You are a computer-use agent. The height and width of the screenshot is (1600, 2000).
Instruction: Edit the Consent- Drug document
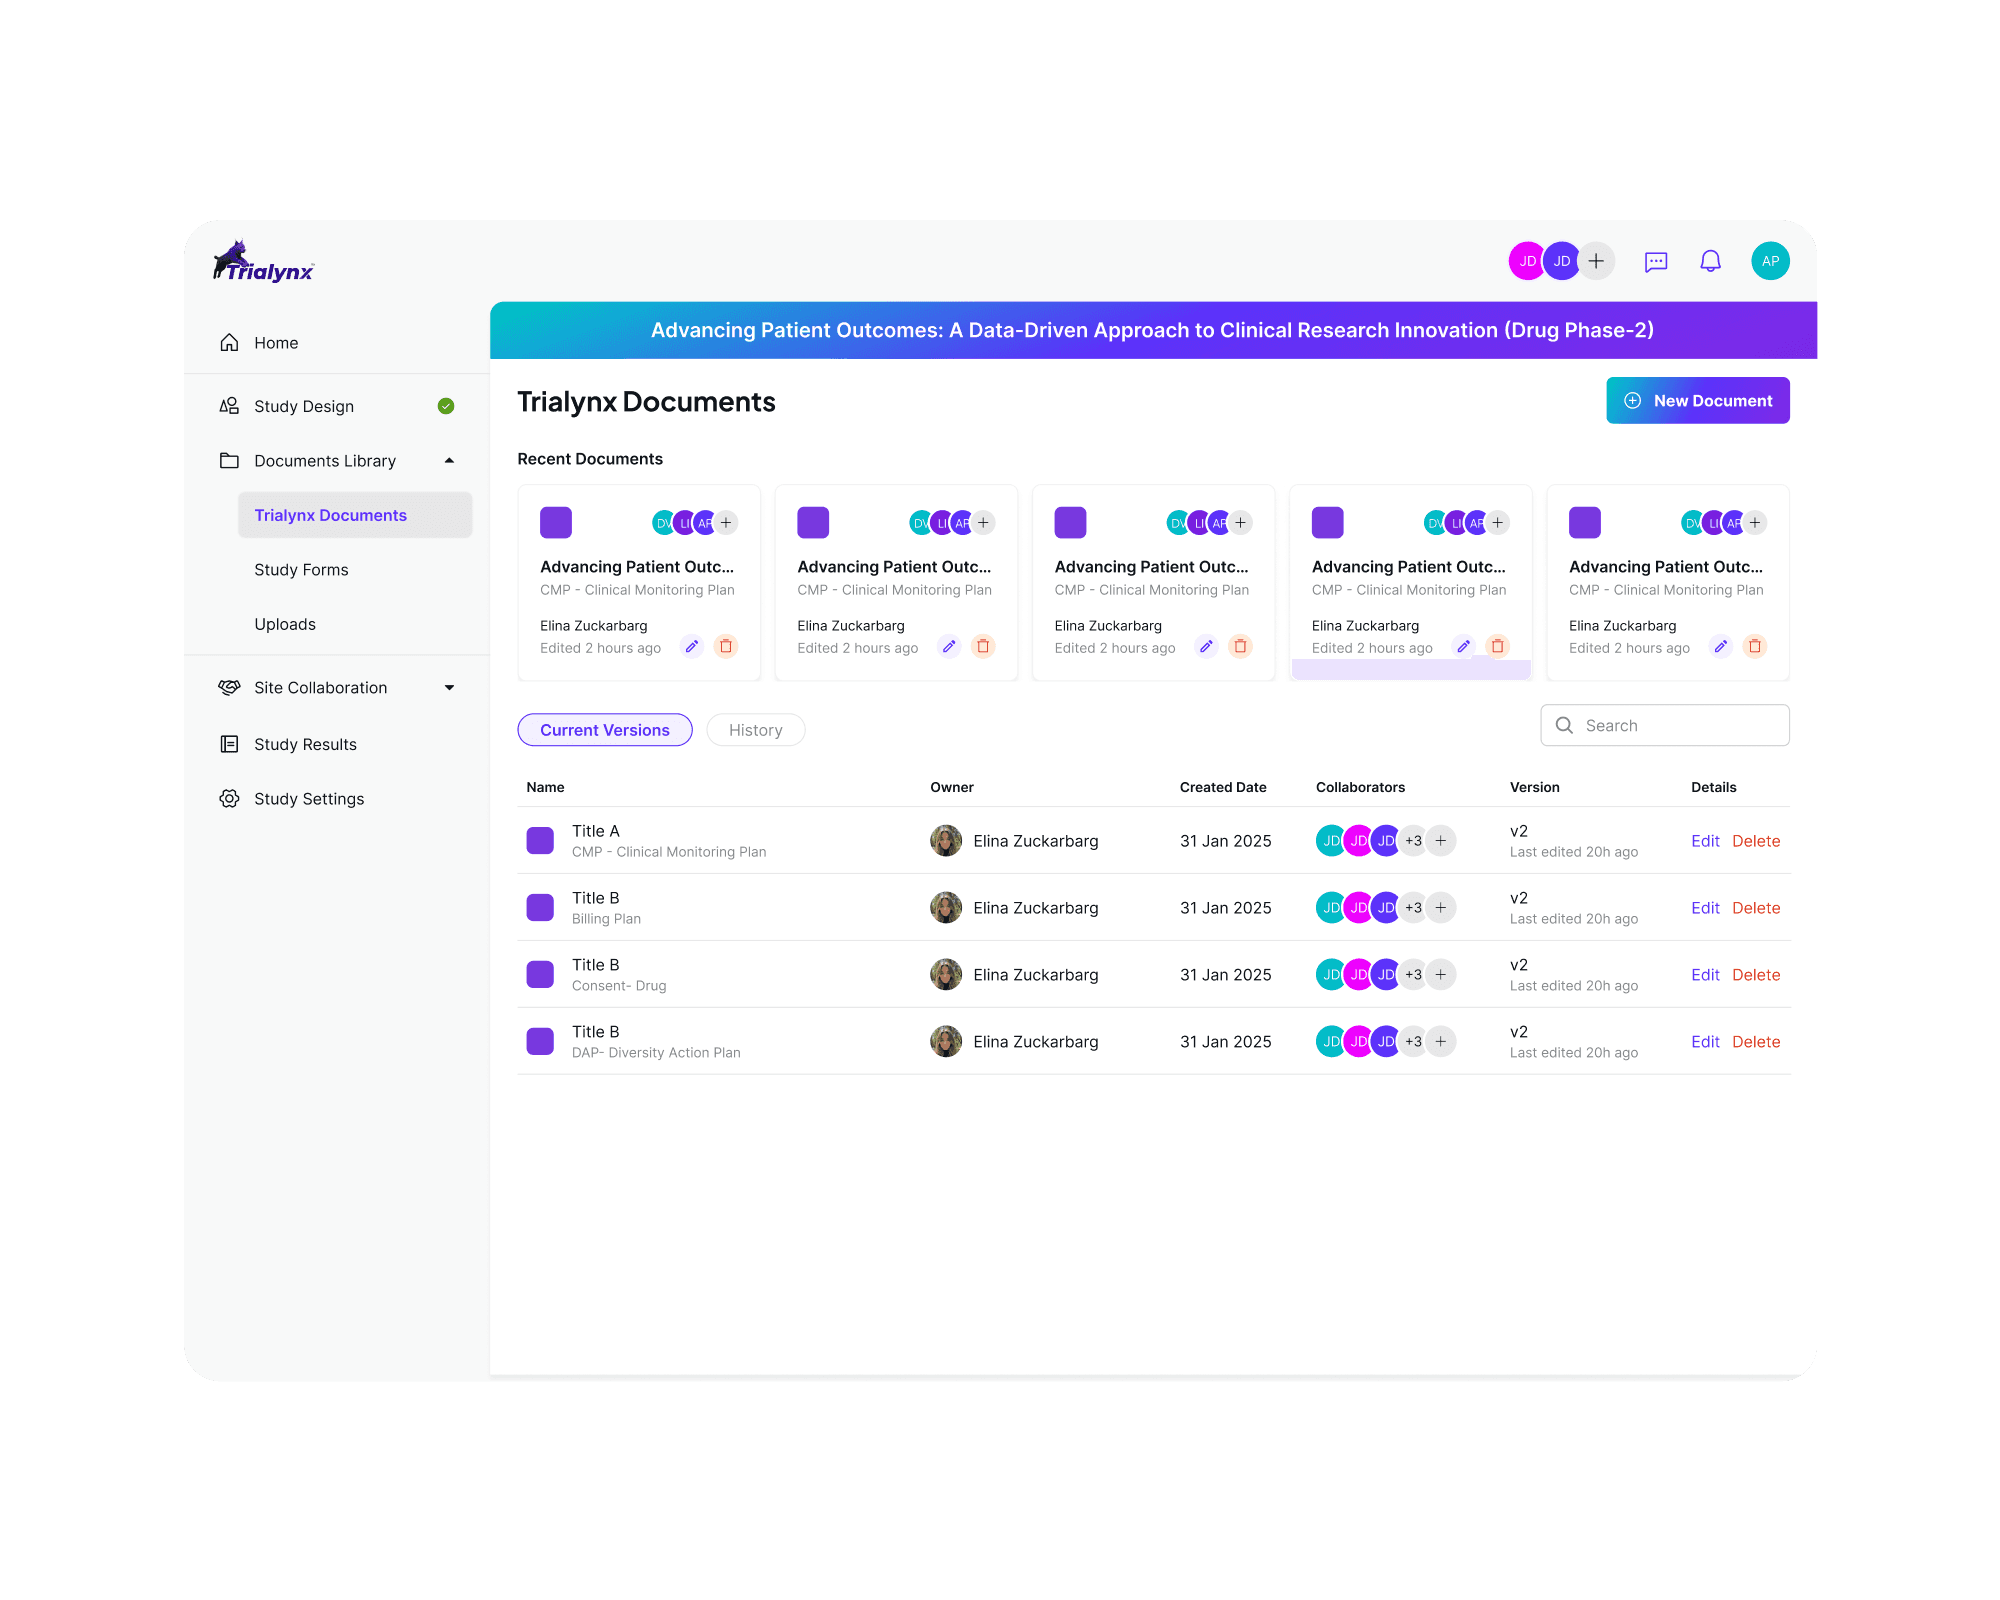click(1705, 975)
